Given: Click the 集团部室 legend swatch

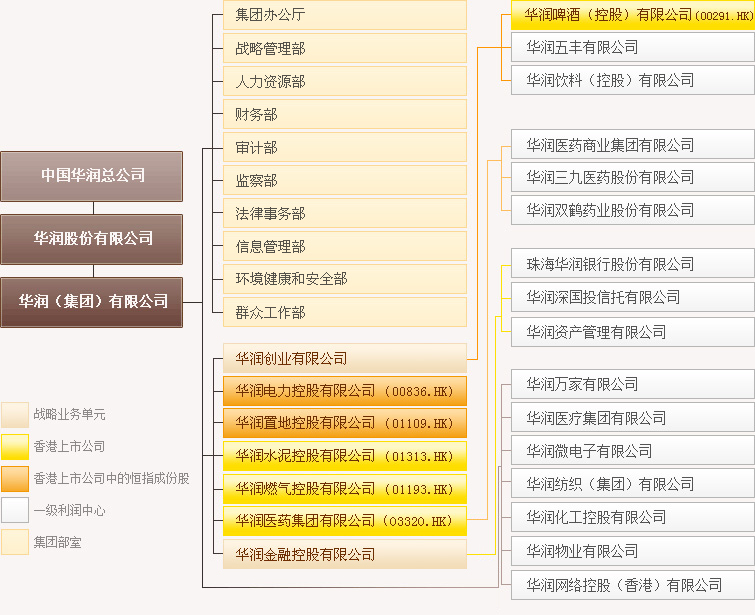Looking at the screenshot, I should (x=15, y=542).
